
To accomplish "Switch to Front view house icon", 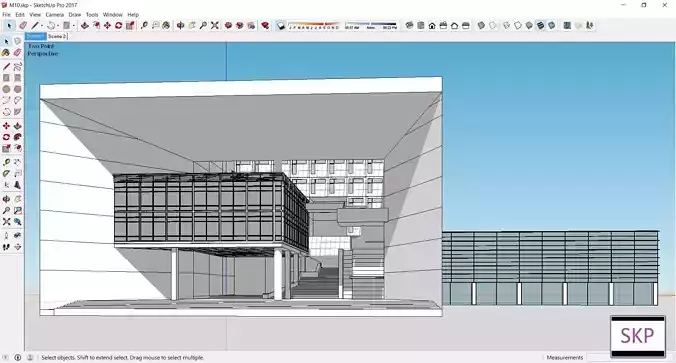I will point(432,26).
